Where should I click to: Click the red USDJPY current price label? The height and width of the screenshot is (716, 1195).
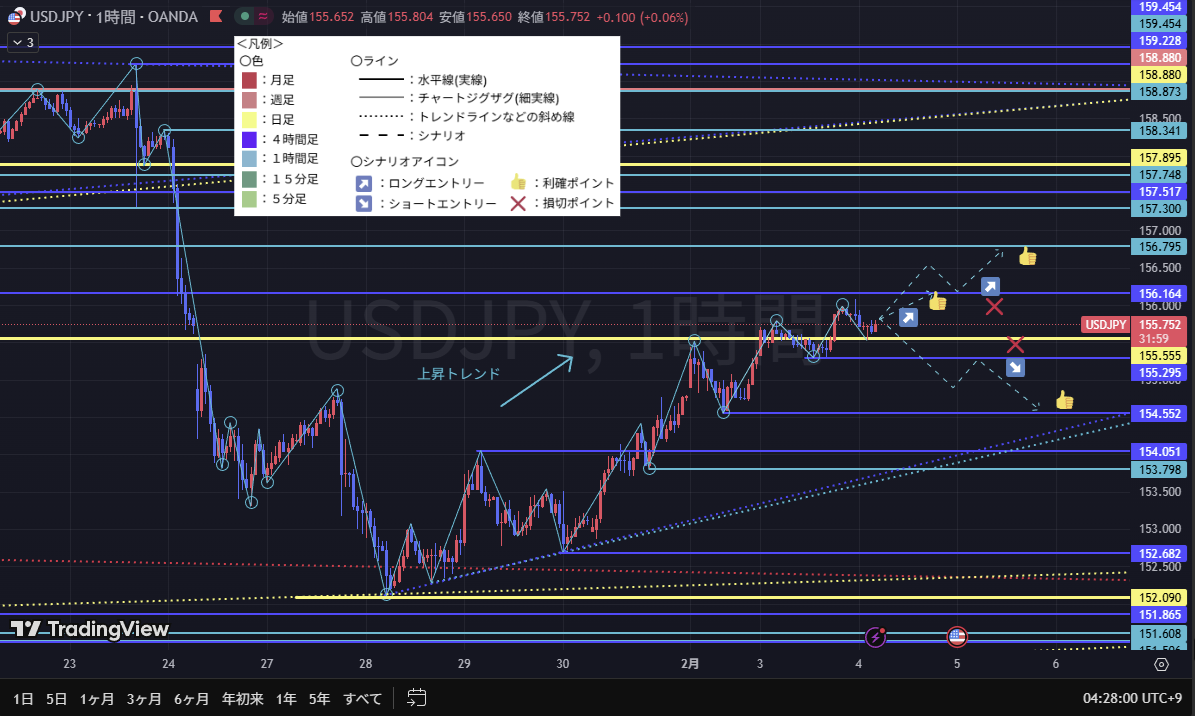pyautogui.click(x=1106, y=325)
